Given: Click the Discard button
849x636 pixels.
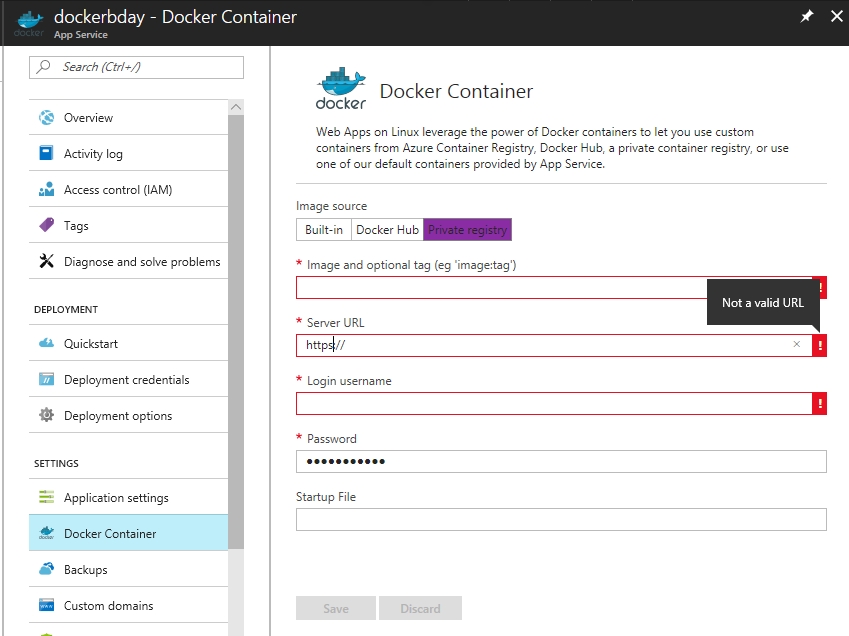Looking at the screenshot, I should point(420,608).
